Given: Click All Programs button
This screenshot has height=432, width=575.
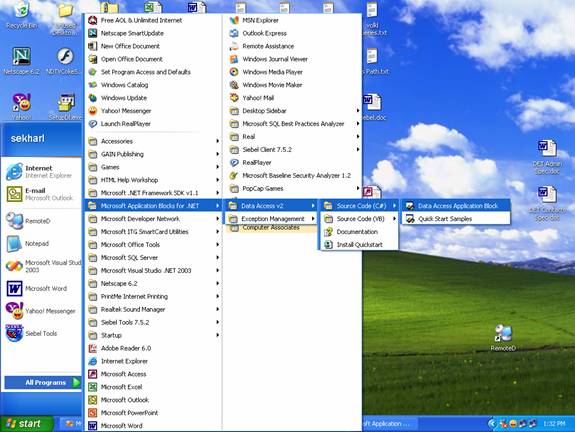Looking at the screenshot, I should click(43, 382).
